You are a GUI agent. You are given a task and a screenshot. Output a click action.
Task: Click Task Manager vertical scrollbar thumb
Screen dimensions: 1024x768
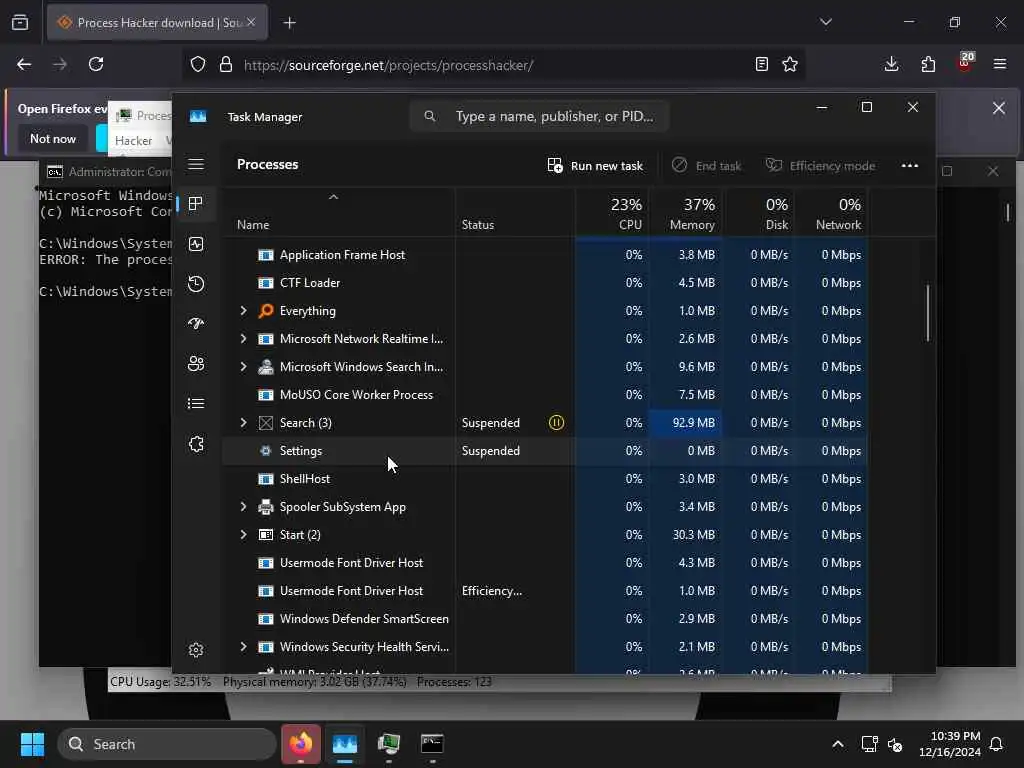tap(927, 312)
